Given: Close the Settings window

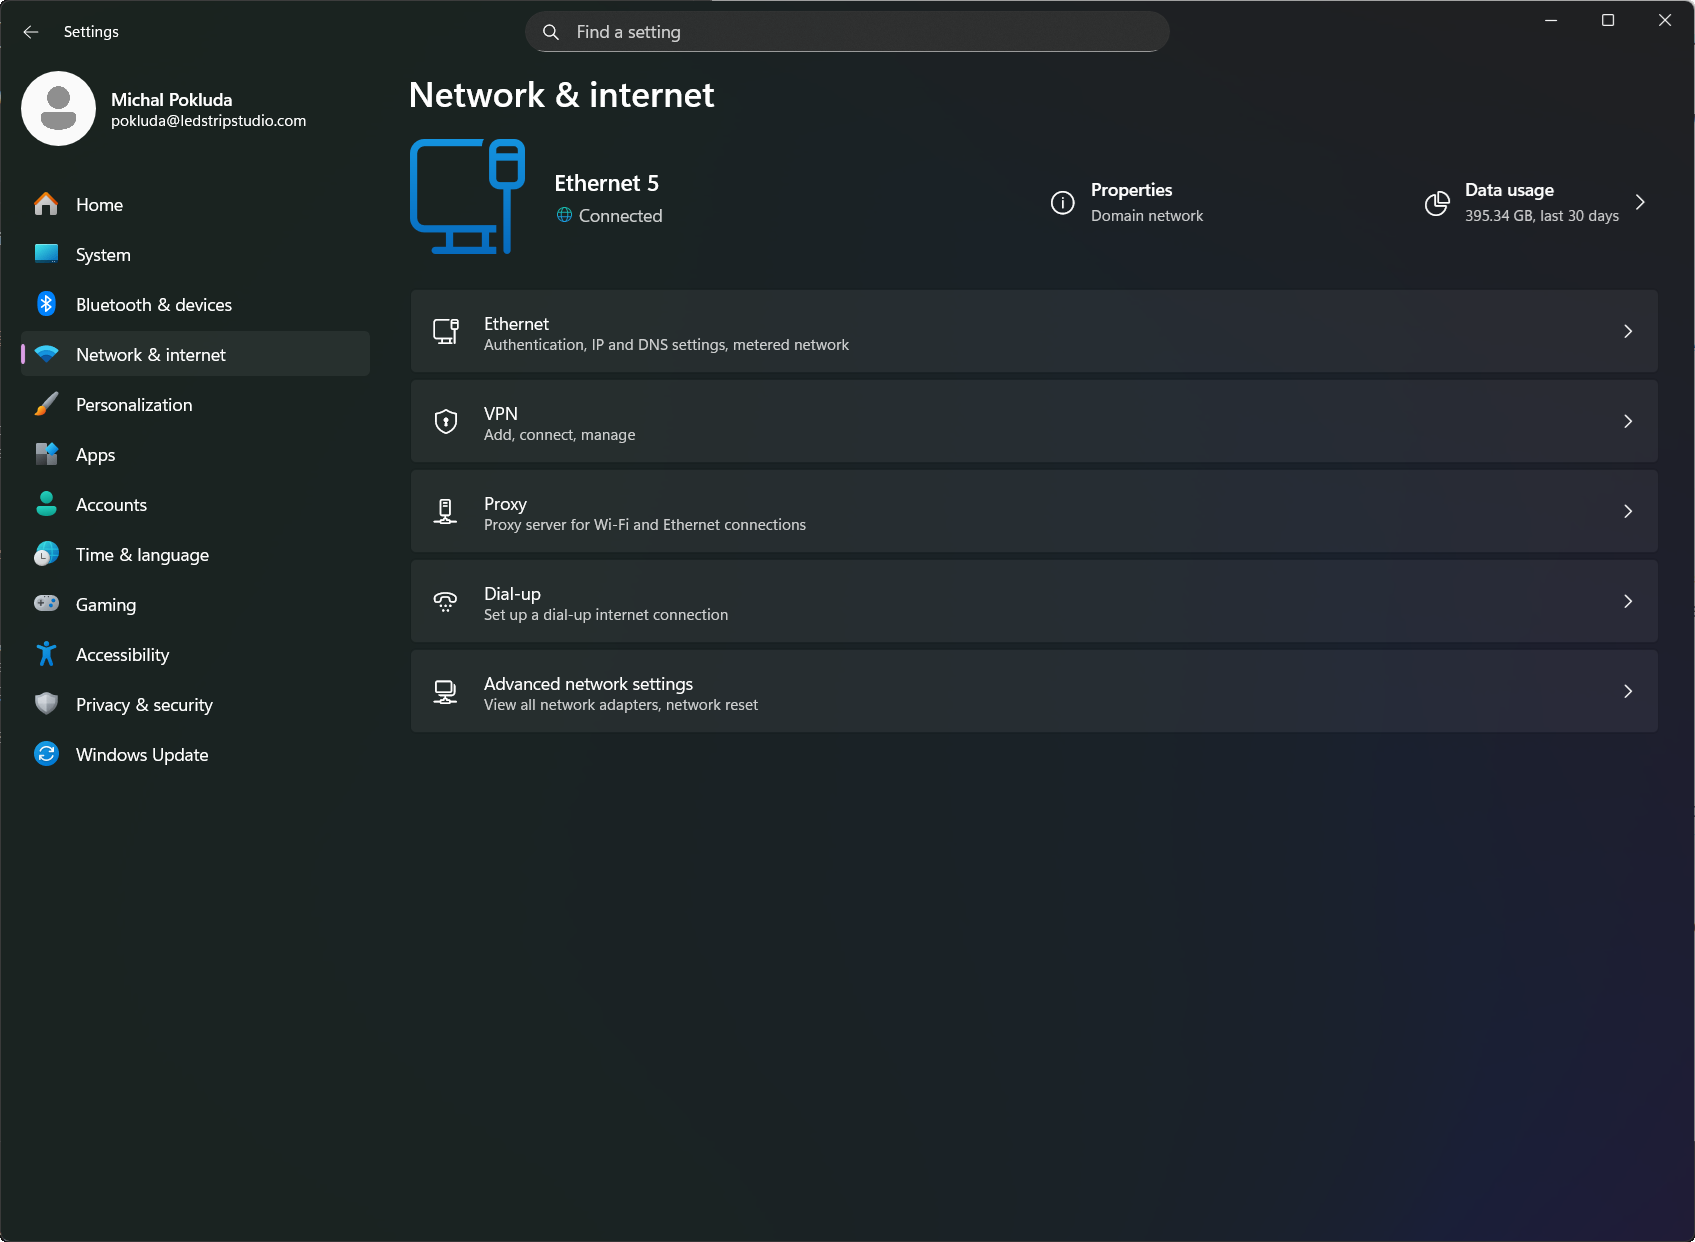Looking at the screenshot, I should 1665,20.
